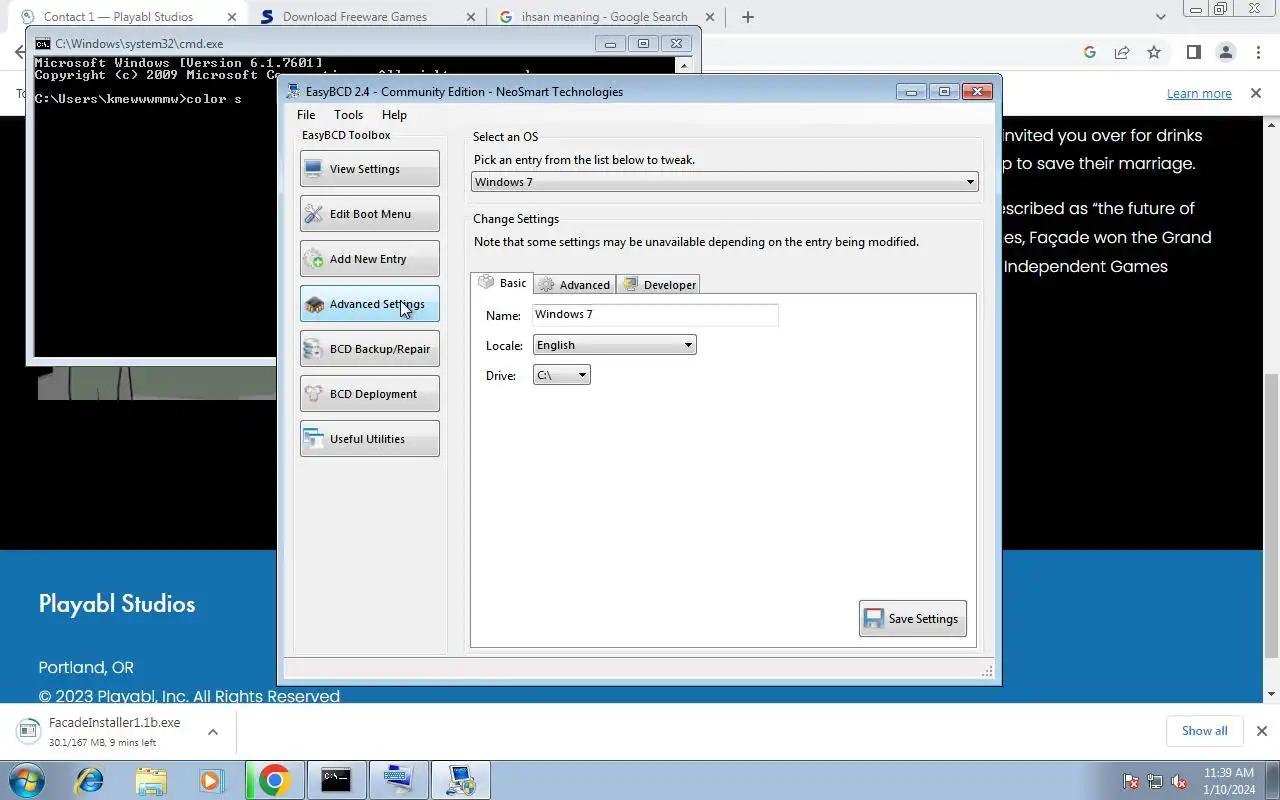Image resolution: width=1280 pixels, height=800 pixels.
Task: Open the Chrome profile icon
Action: pyautogui.click(x=1225, y=52)
